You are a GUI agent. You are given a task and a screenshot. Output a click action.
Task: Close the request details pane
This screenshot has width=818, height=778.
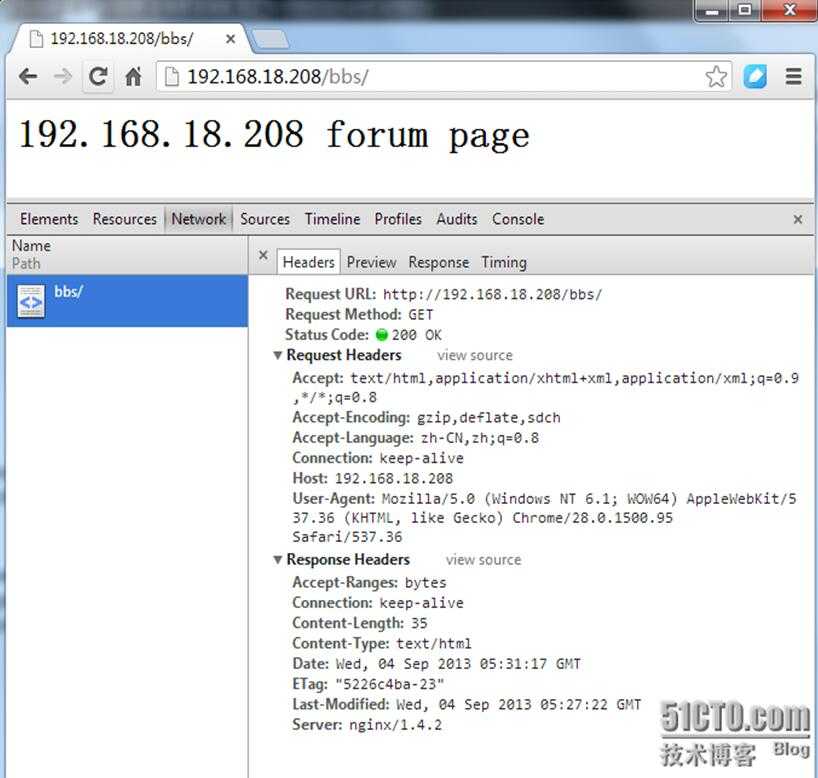pyautogui.click(x=263, y=255)
